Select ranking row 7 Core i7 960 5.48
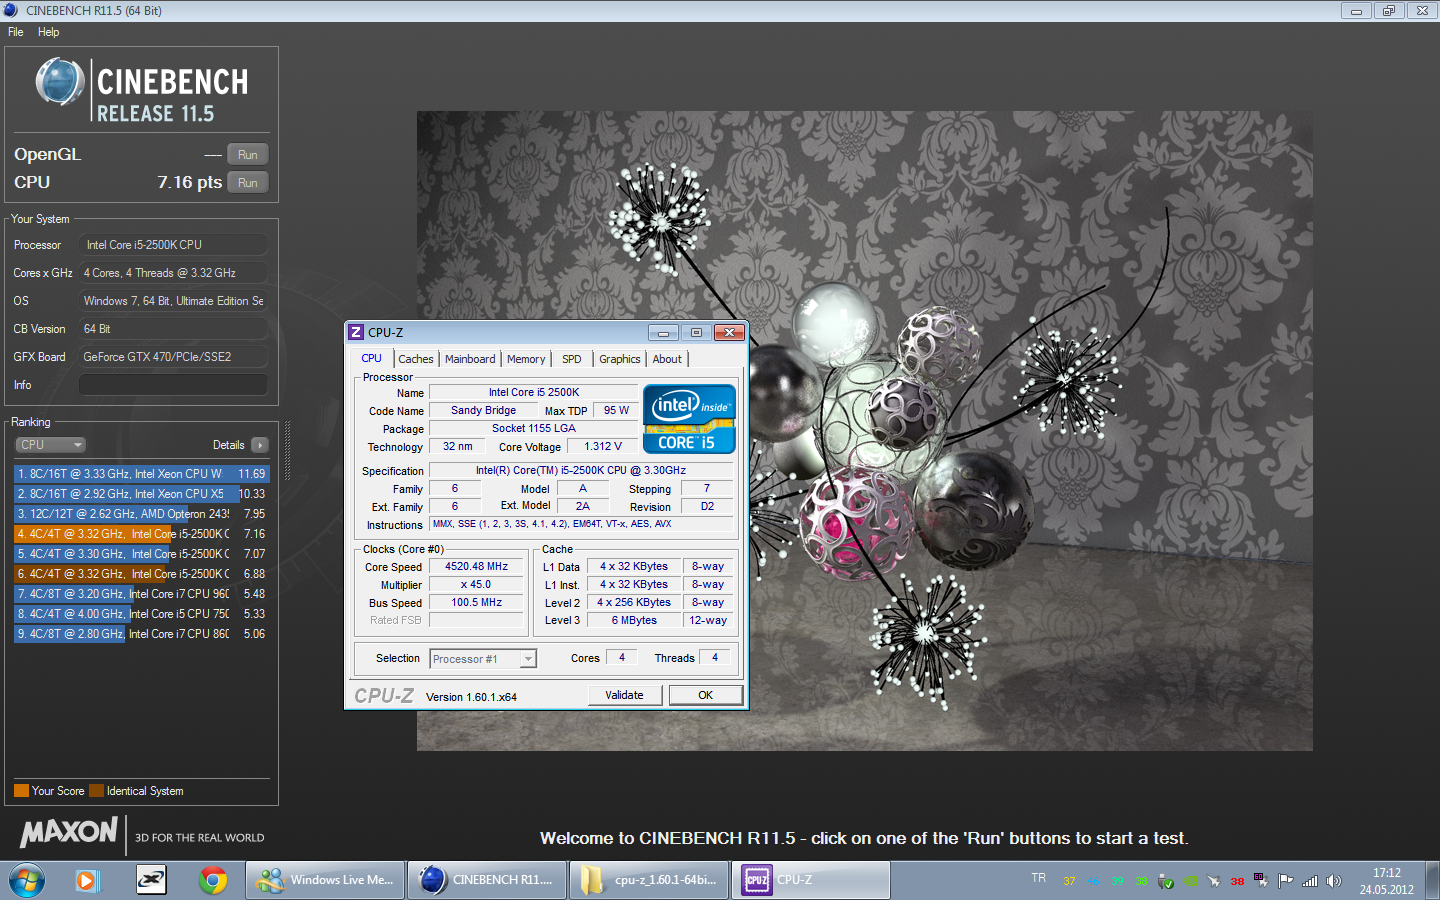The height and width of the screenshot is (900, 1440). (x=142, y=594)
